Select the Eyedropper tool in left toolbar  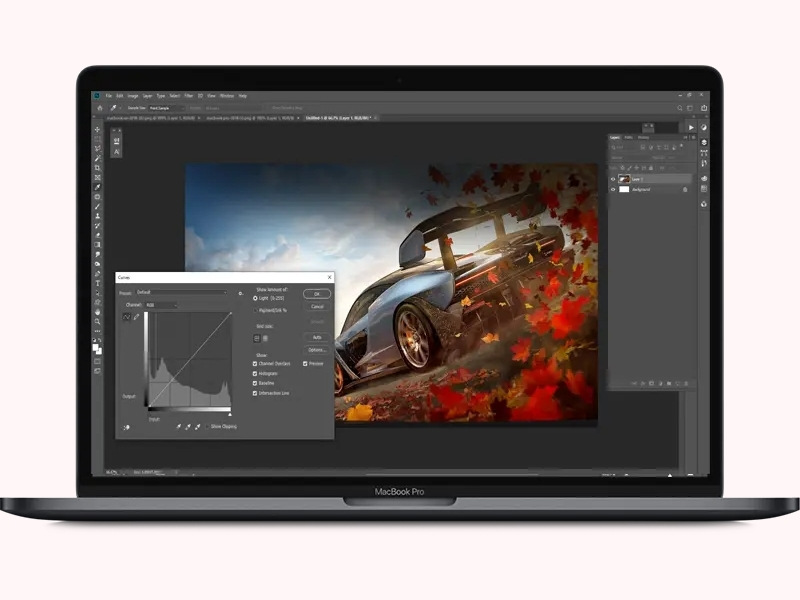coord(97,187)
